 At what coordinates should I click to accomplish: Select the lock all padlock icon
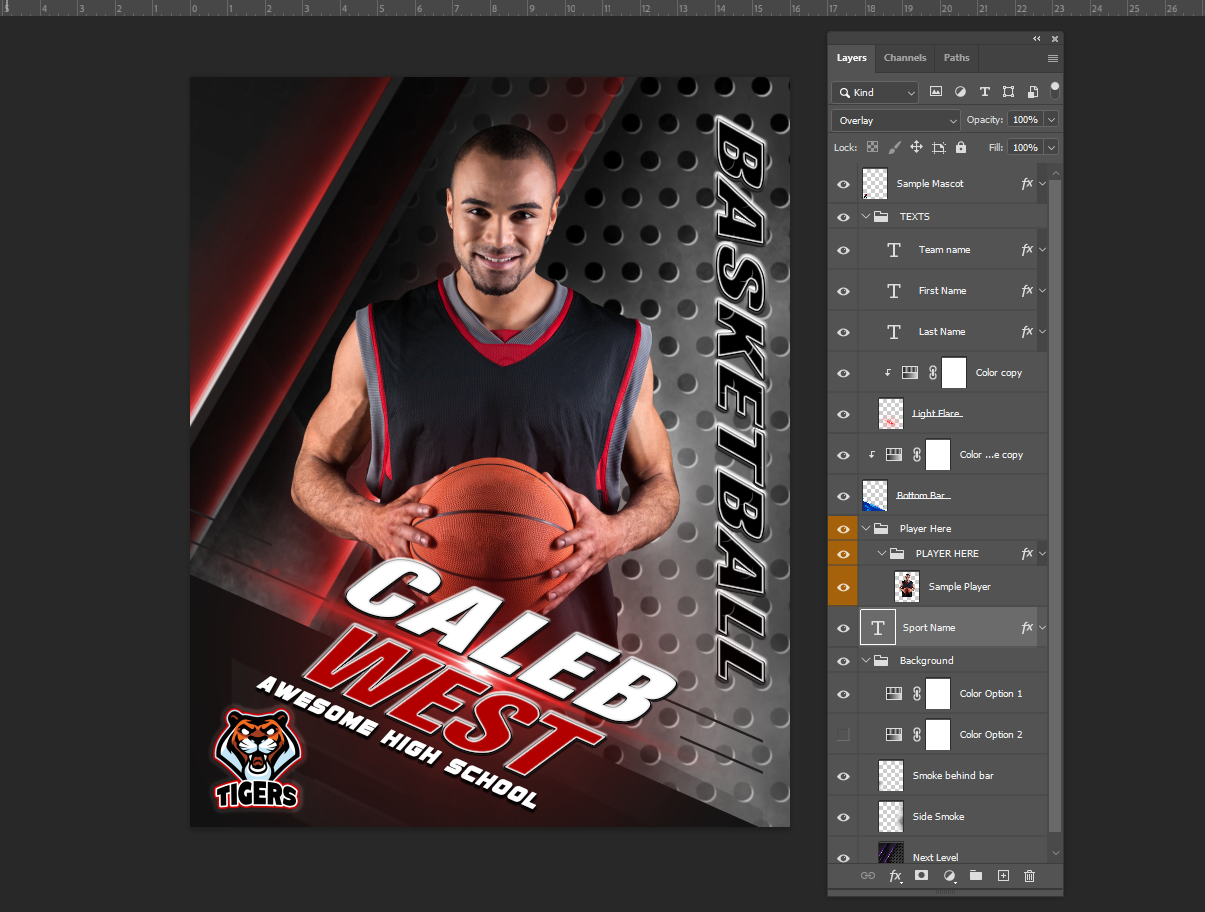959,147
